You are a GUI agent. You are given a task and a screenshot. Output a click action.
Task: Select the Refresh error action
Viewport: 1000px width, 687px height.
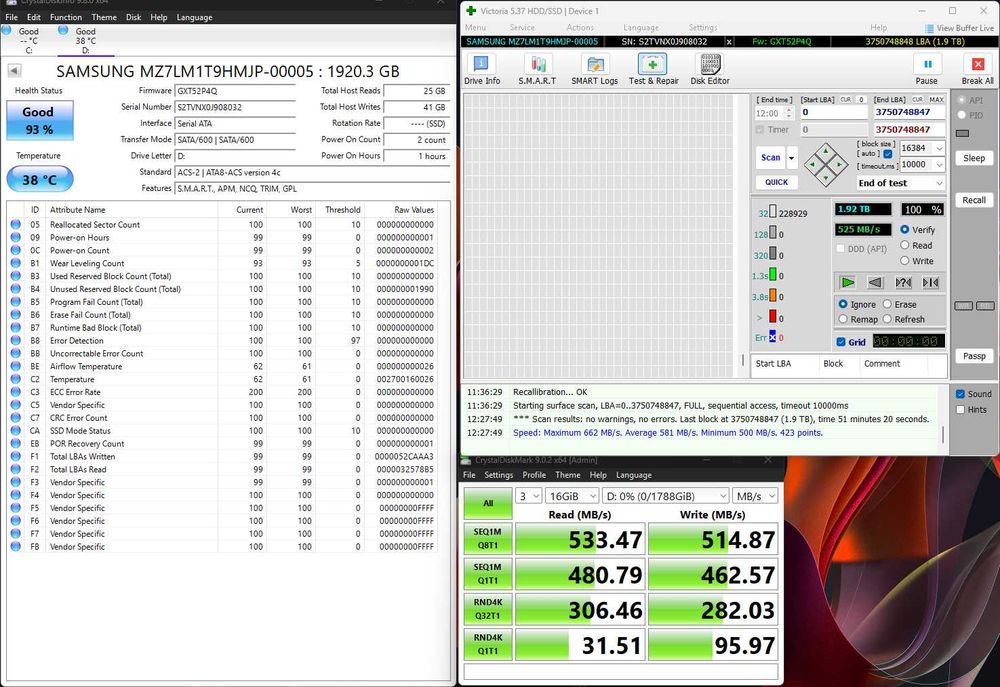[x=887, y=319]
